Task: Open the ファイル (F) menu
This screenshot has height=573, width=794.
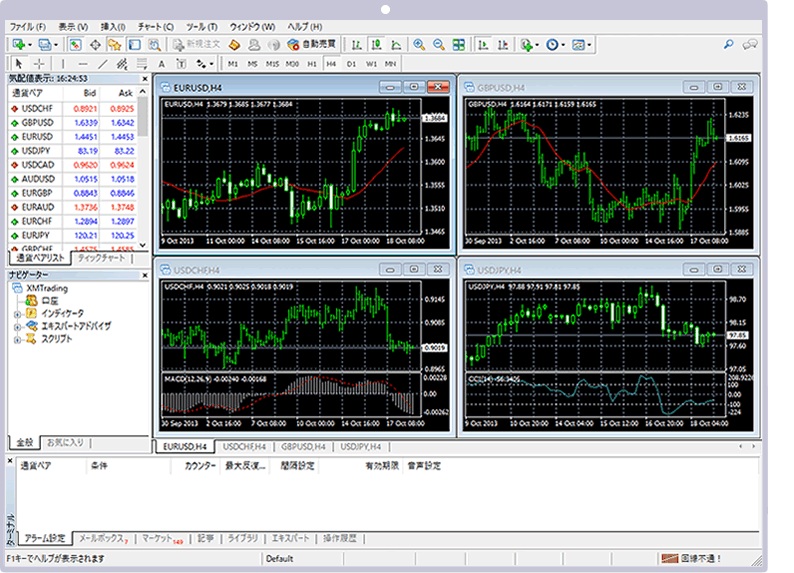Action: (27, 27)
